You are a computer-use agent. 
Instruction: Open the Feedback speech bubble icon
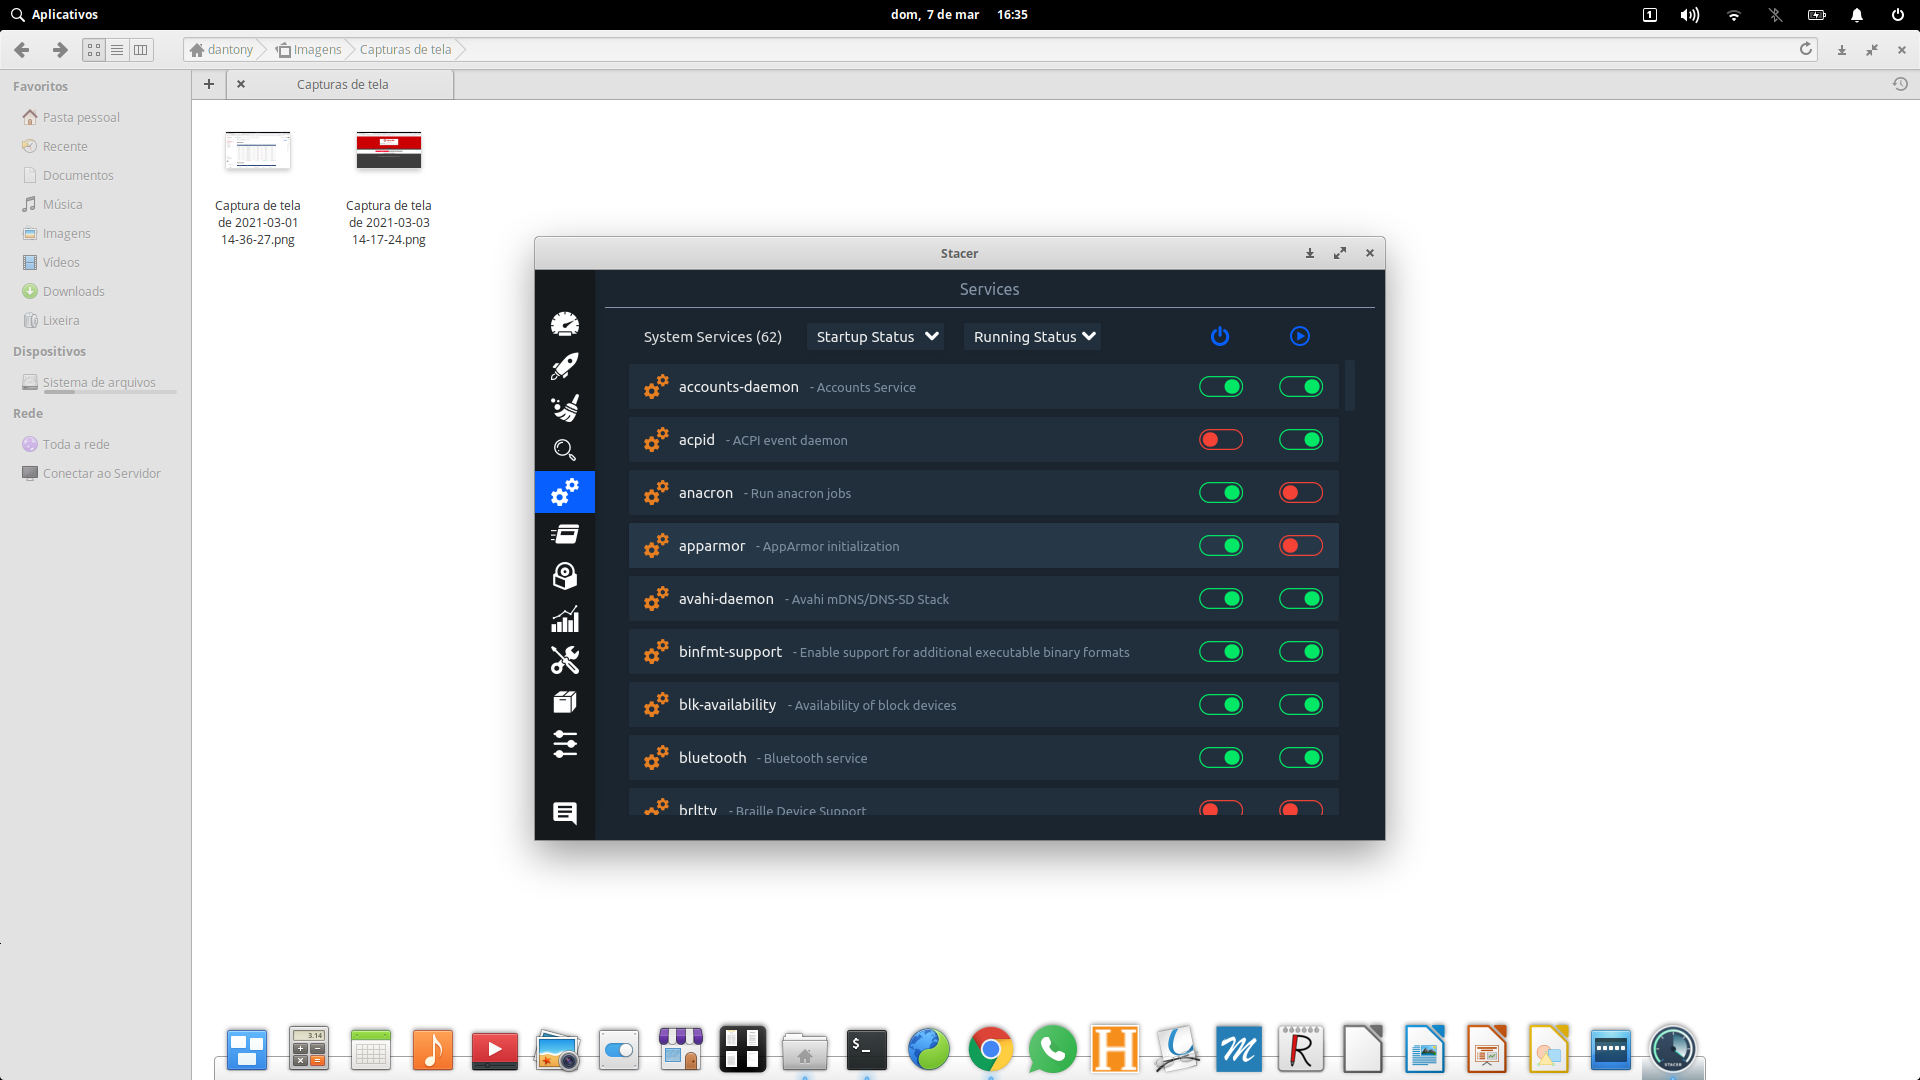point(565,813)
